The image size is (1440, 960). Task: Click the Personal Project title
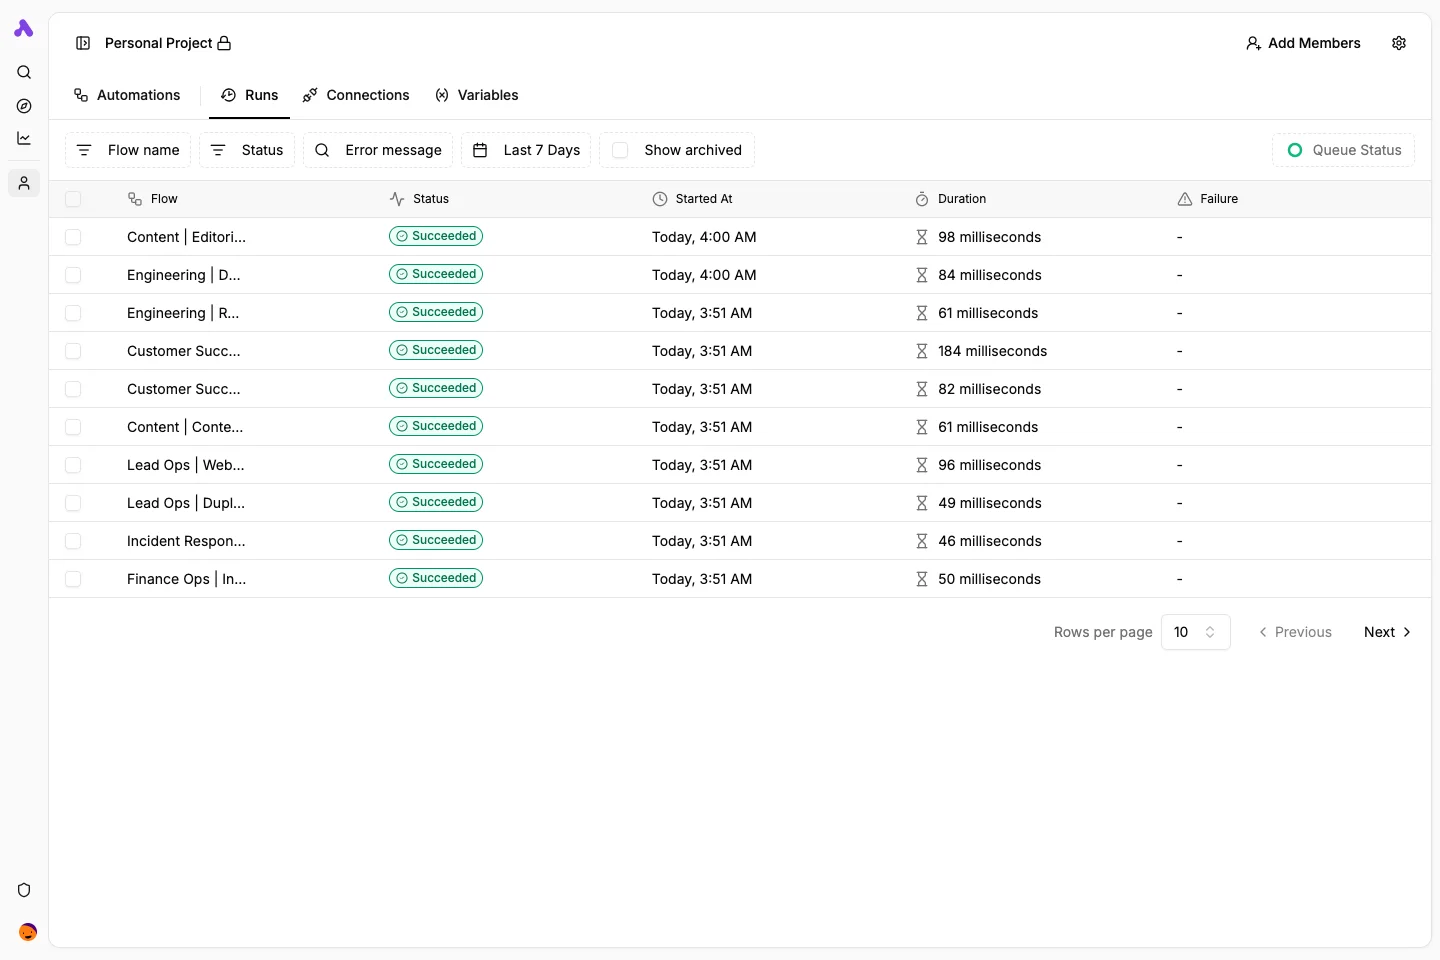[158, 43]
